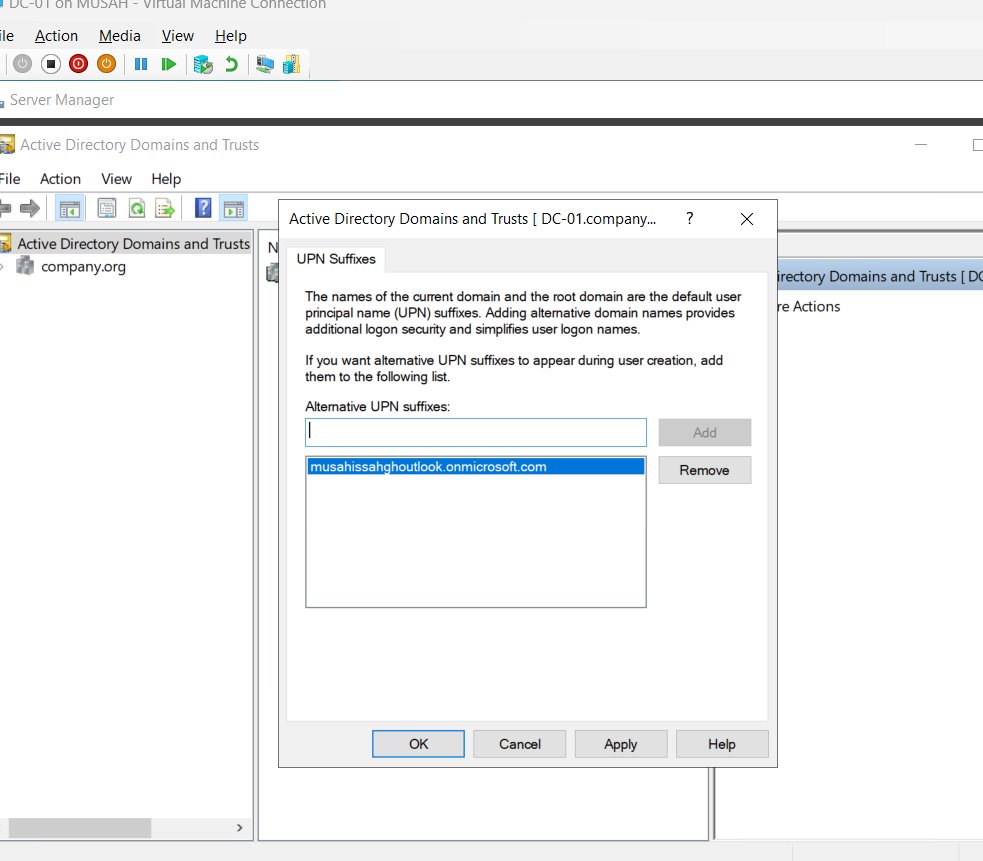
Task: Click the tree pane horizontal scrollbar thumb
Action: (80, 828)
